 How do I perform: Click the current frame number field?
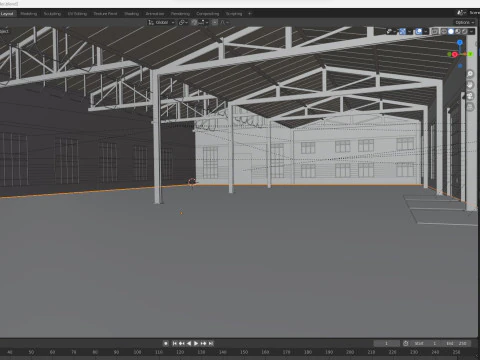tap(387, 343)
